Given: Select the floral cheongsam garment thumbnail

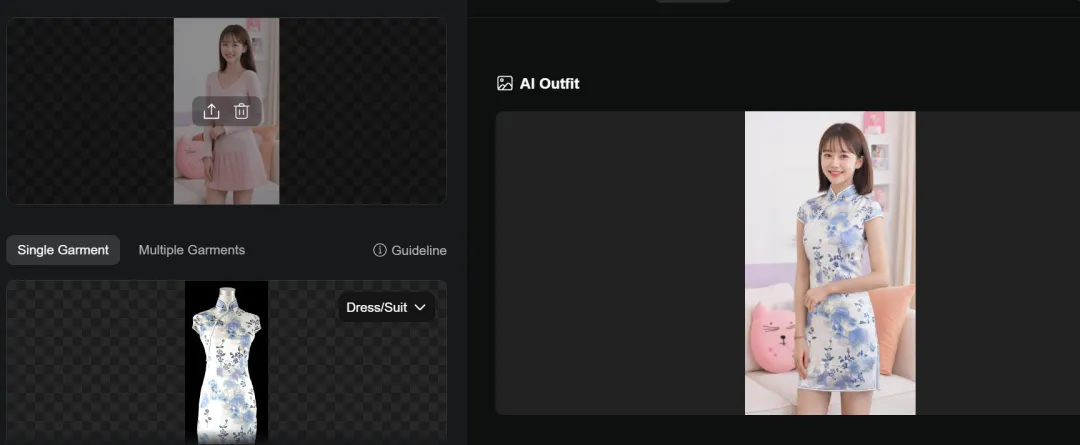Looking at the screenshot, I should pyautogui.click(x=227, y=362).
